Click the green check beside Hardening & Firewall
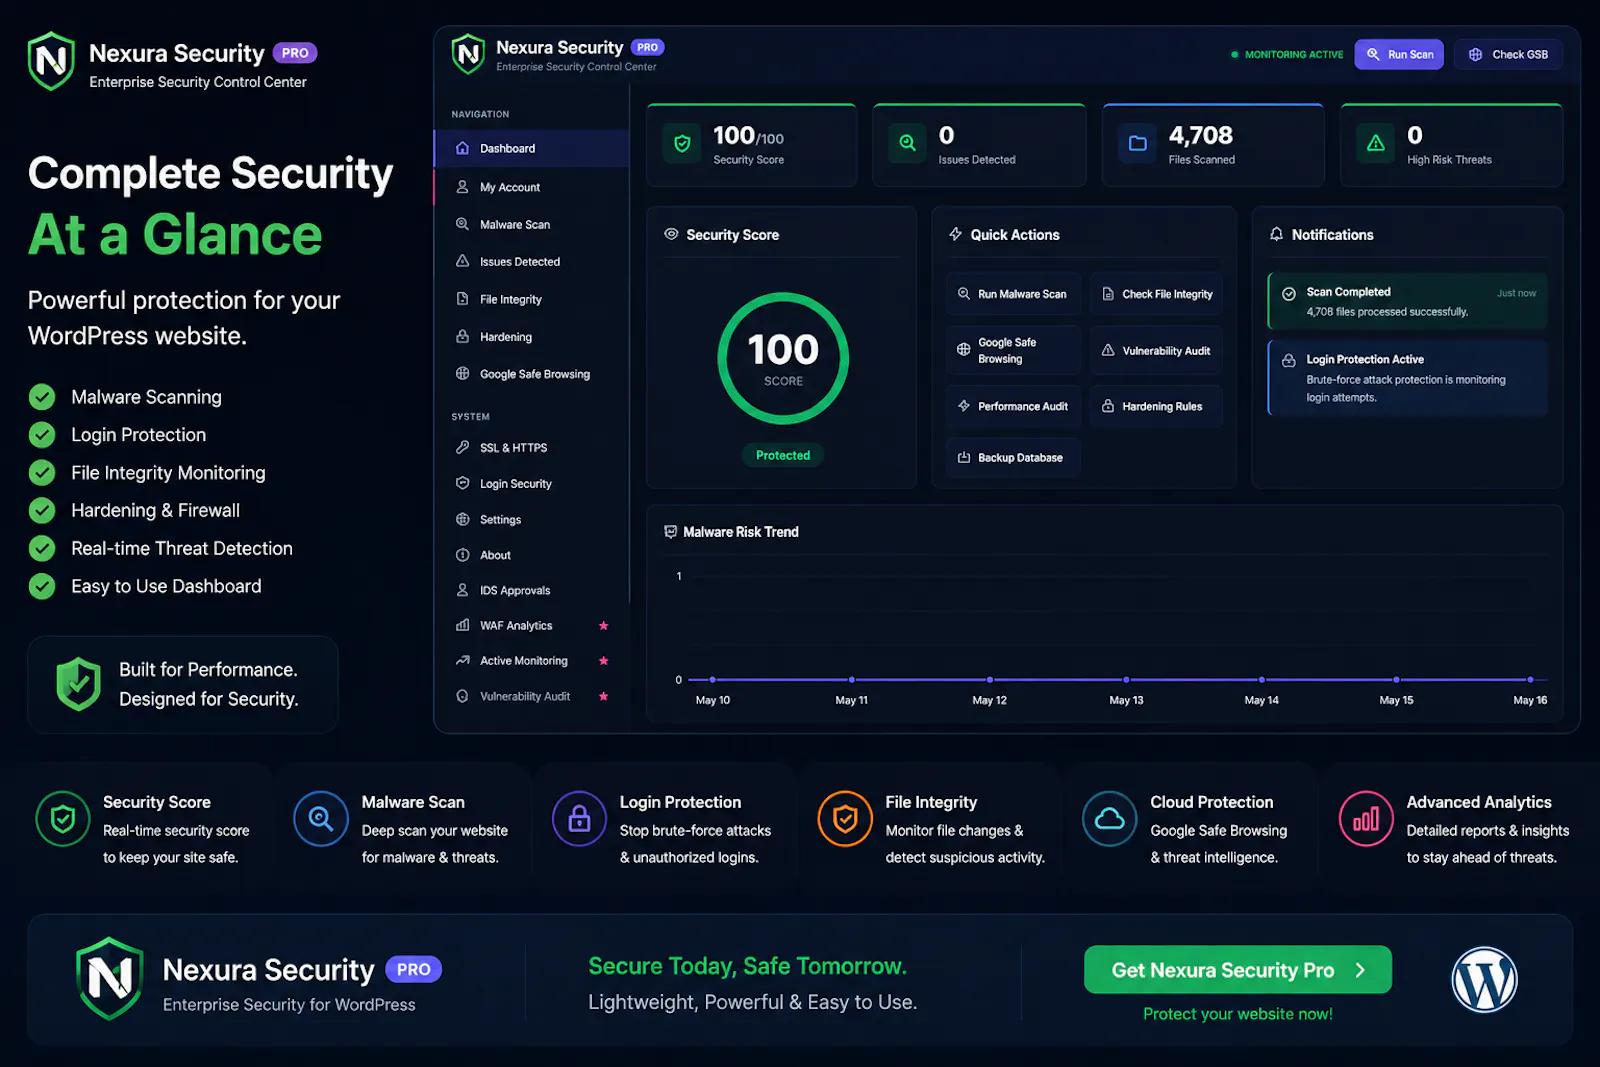This screenshot has width=1600, height=1067. (42, 510)
